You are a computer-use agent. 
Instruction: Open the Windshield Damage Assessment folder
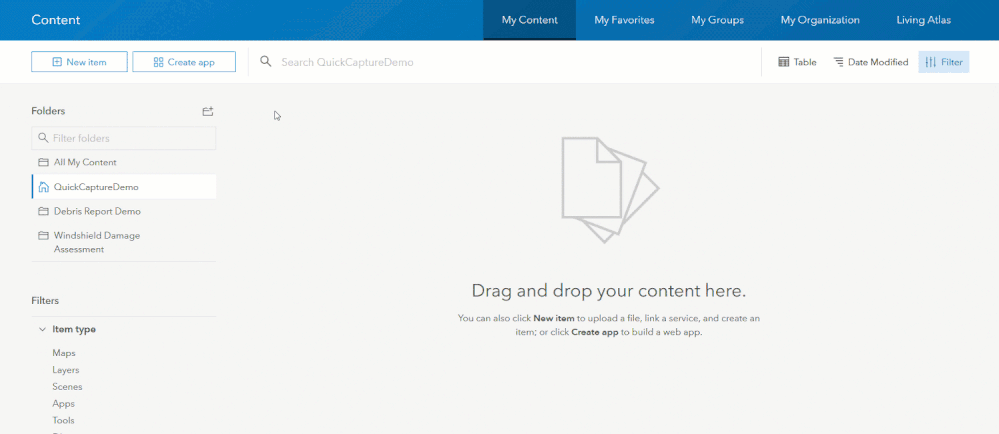tap(124, 242)
